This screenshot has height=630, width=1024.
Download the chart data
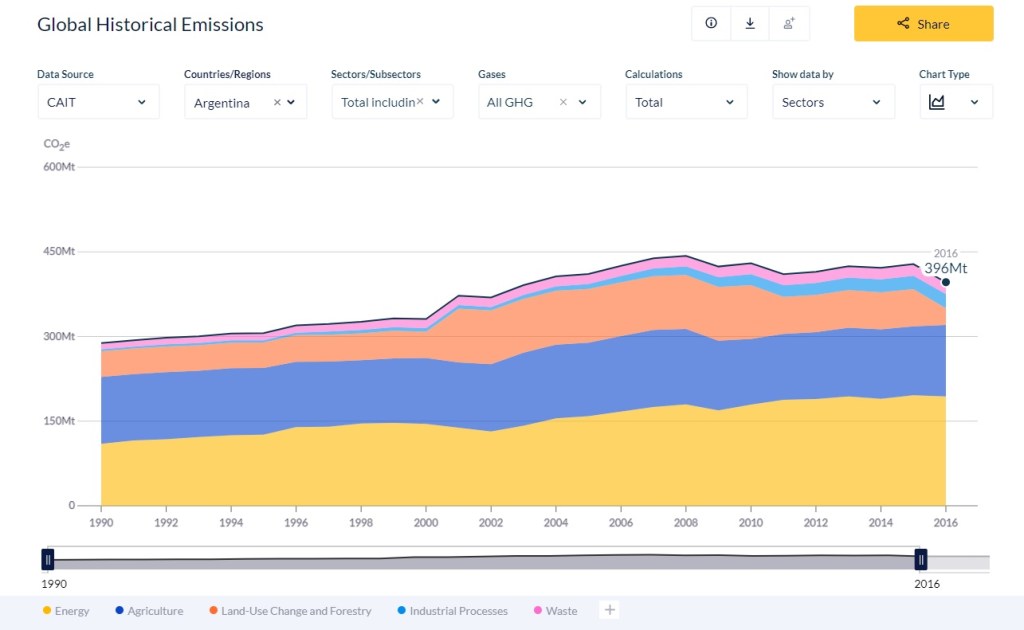[750, 23]
